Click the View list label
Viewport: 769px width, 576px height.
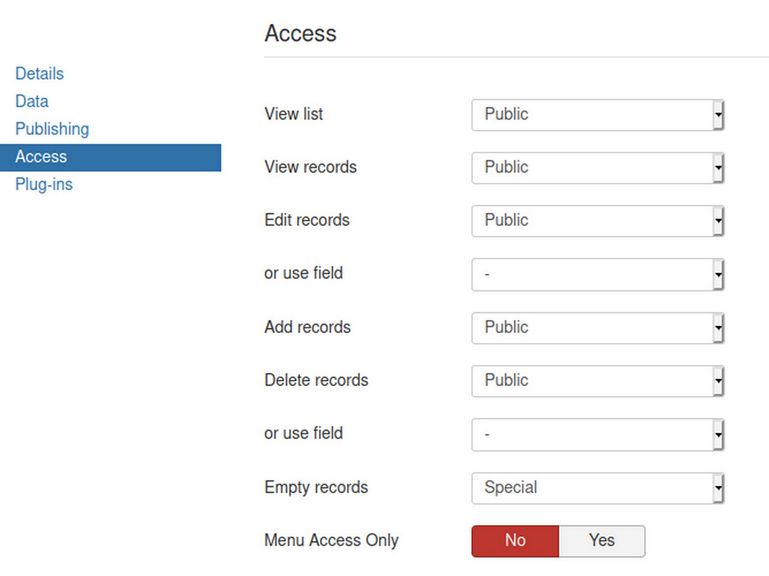coord(293,115)
